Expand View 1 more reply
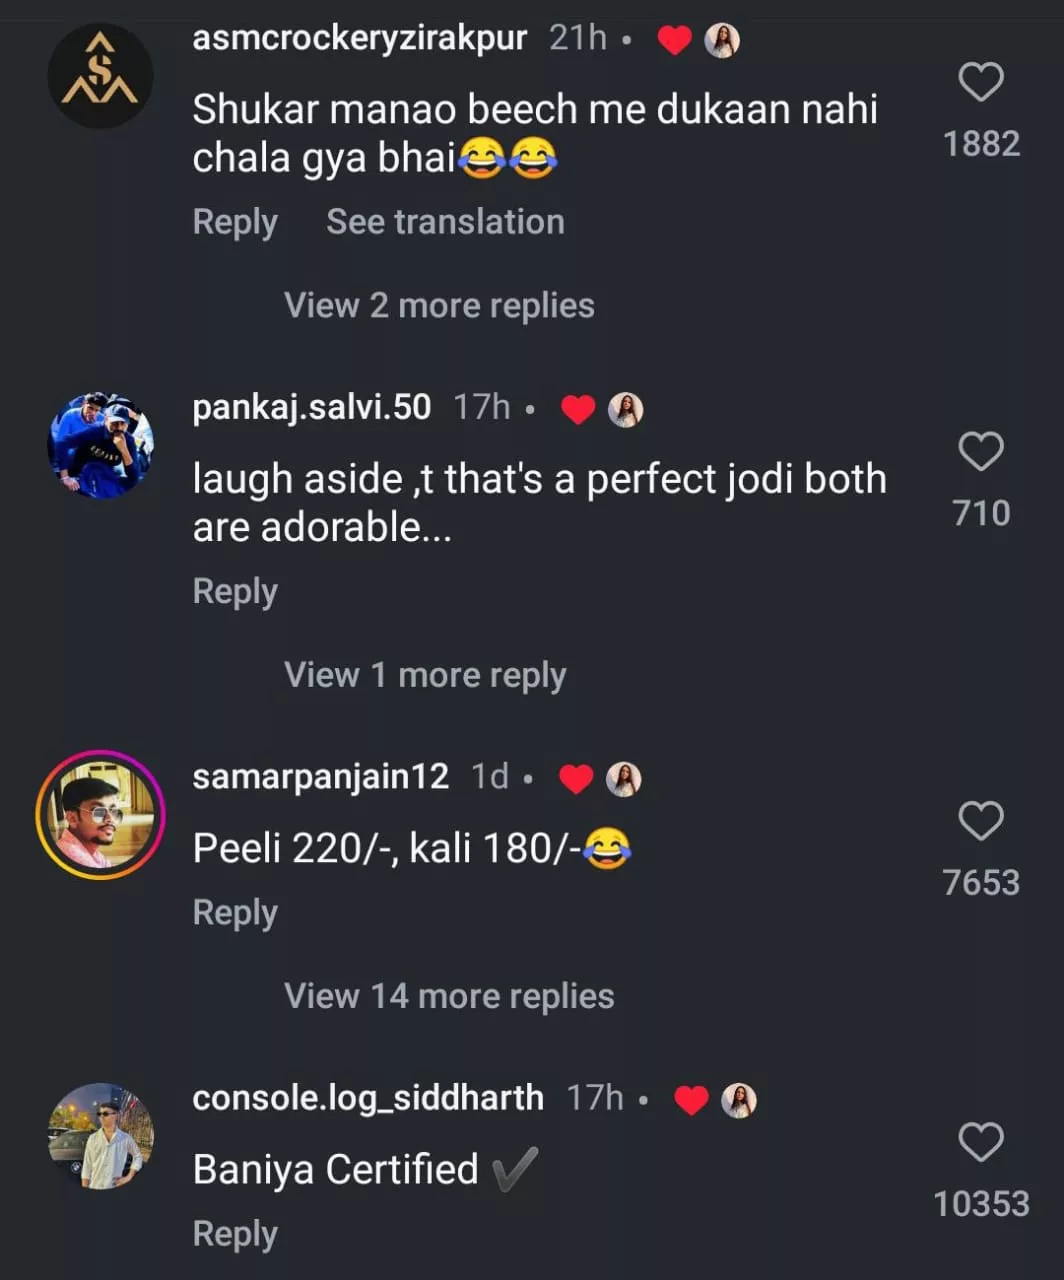Viewport: 1064px width, 1280px height. (425, 675)
